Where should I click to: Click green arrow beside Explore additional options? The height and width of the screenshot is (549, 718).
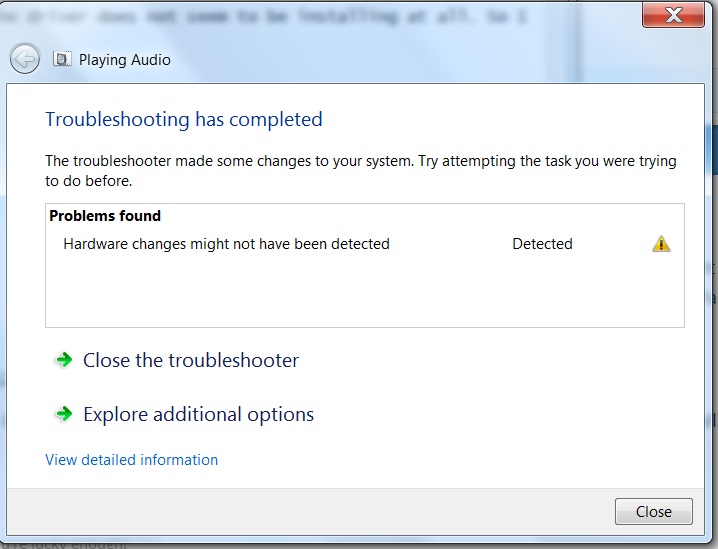64,414
